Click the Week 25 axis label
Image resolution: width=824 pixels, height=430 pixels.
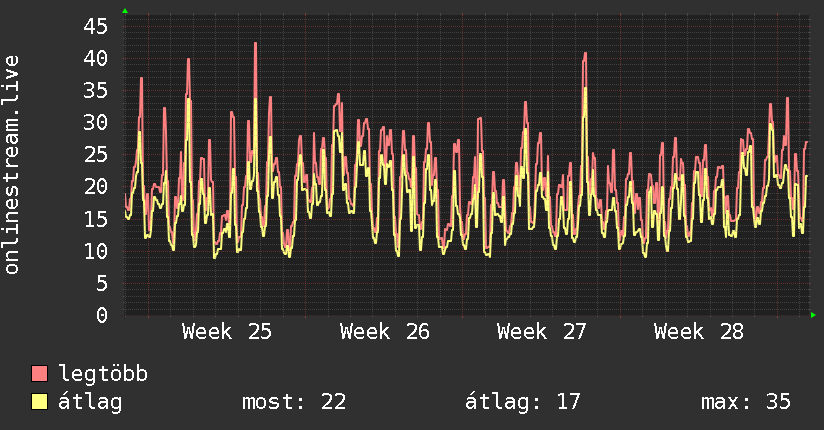click(227, 332)
